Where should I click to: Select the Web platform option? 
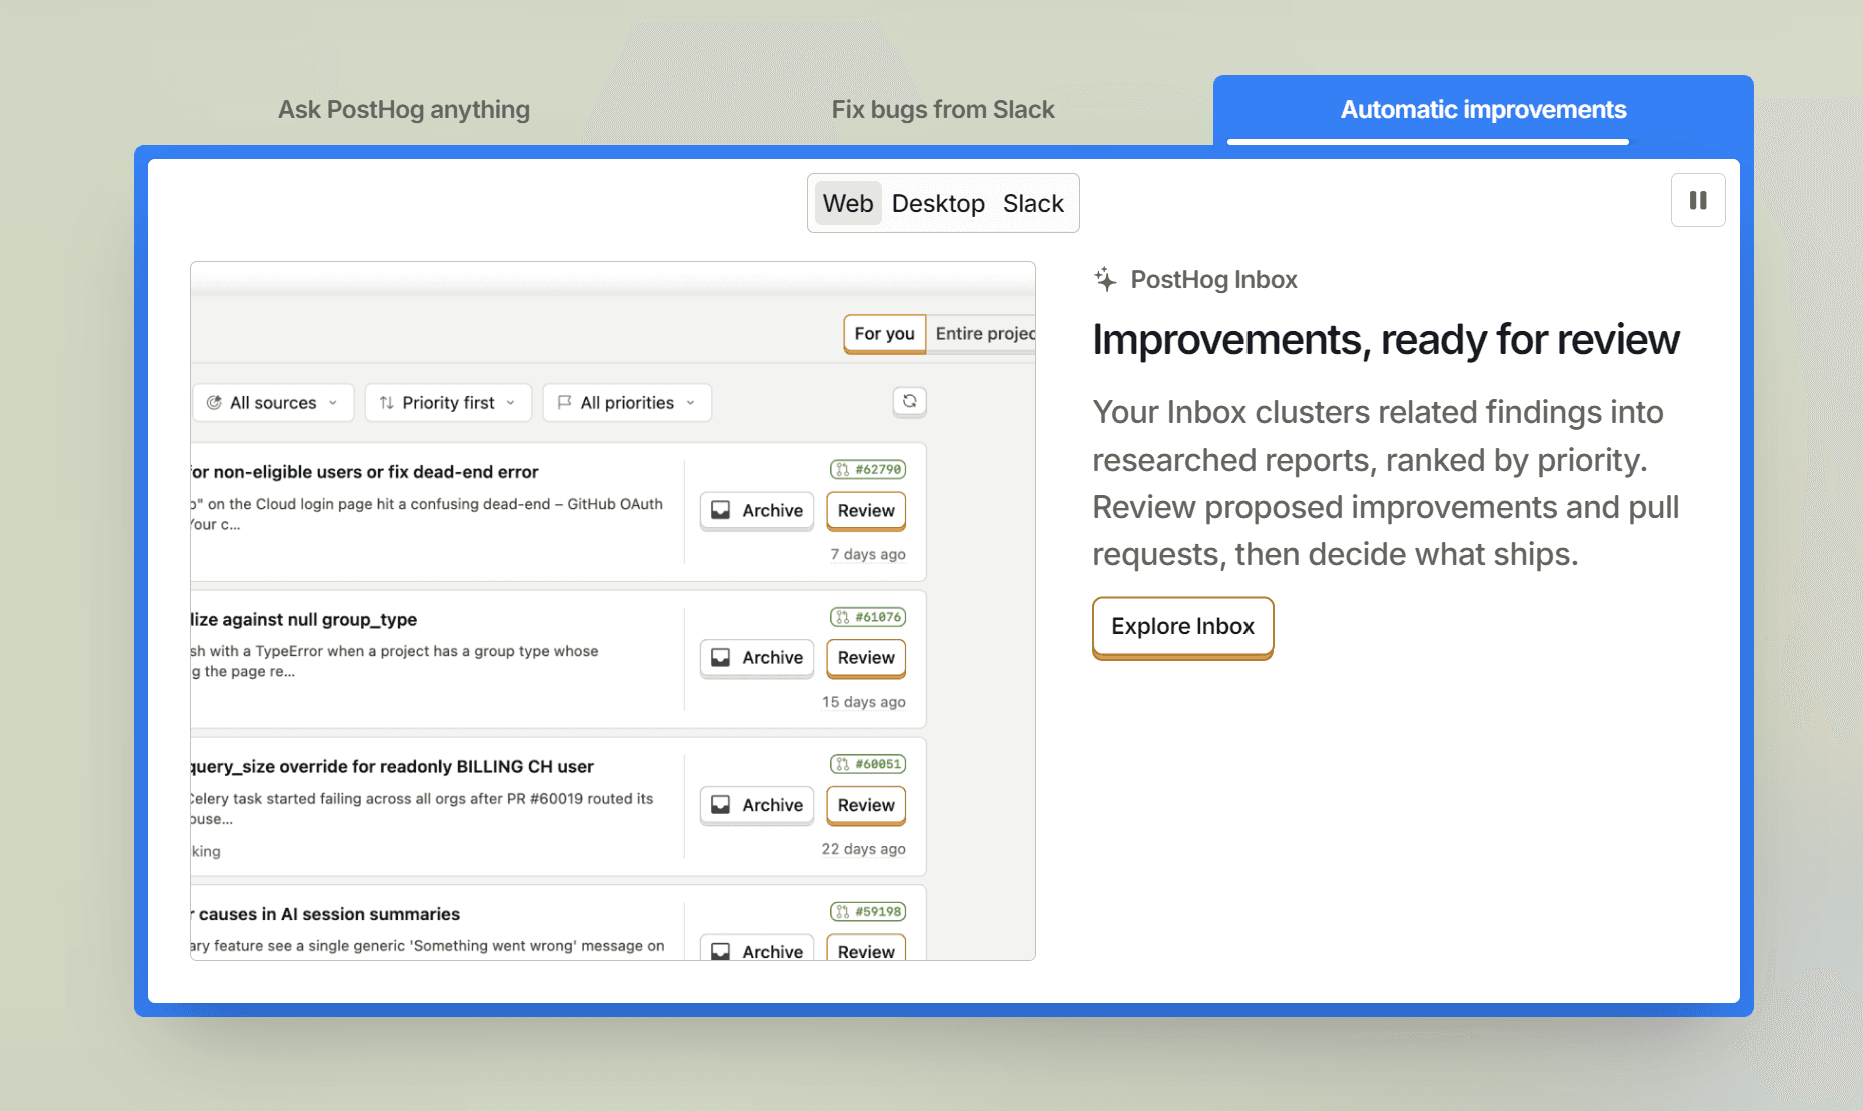click(848, 203)
